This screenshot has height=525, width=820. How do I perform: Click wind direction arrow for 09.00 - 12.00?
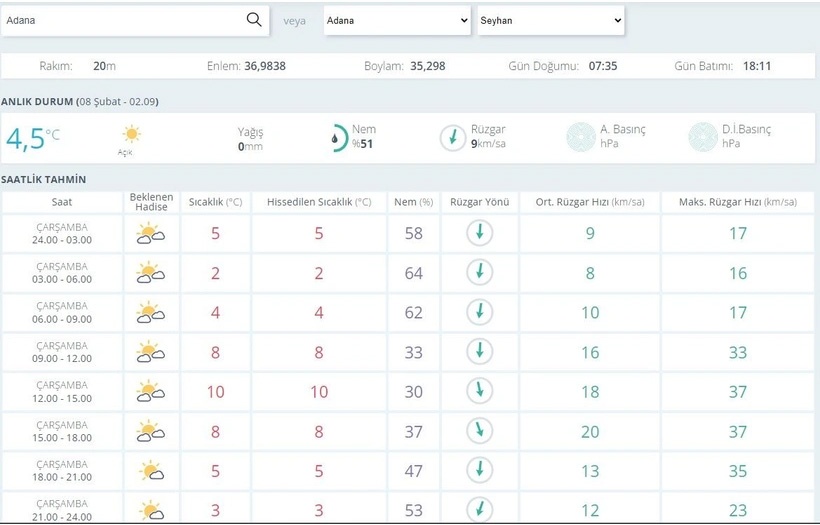point(480,352)
